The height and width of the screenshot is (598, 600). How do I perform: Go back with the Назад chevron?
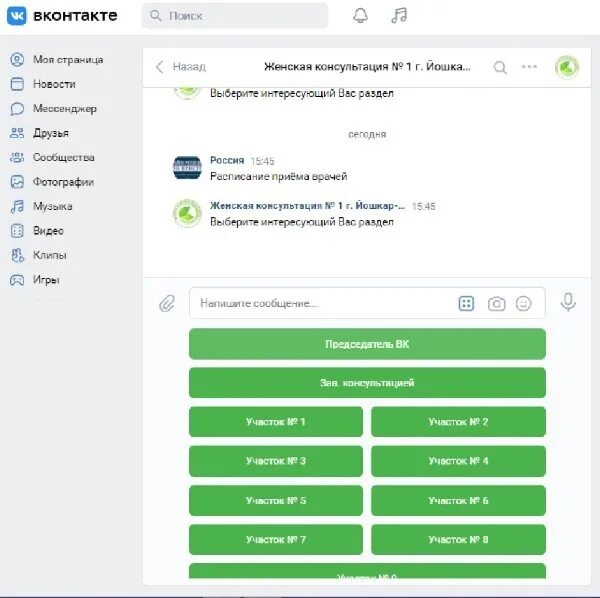(x=160, y=67)
